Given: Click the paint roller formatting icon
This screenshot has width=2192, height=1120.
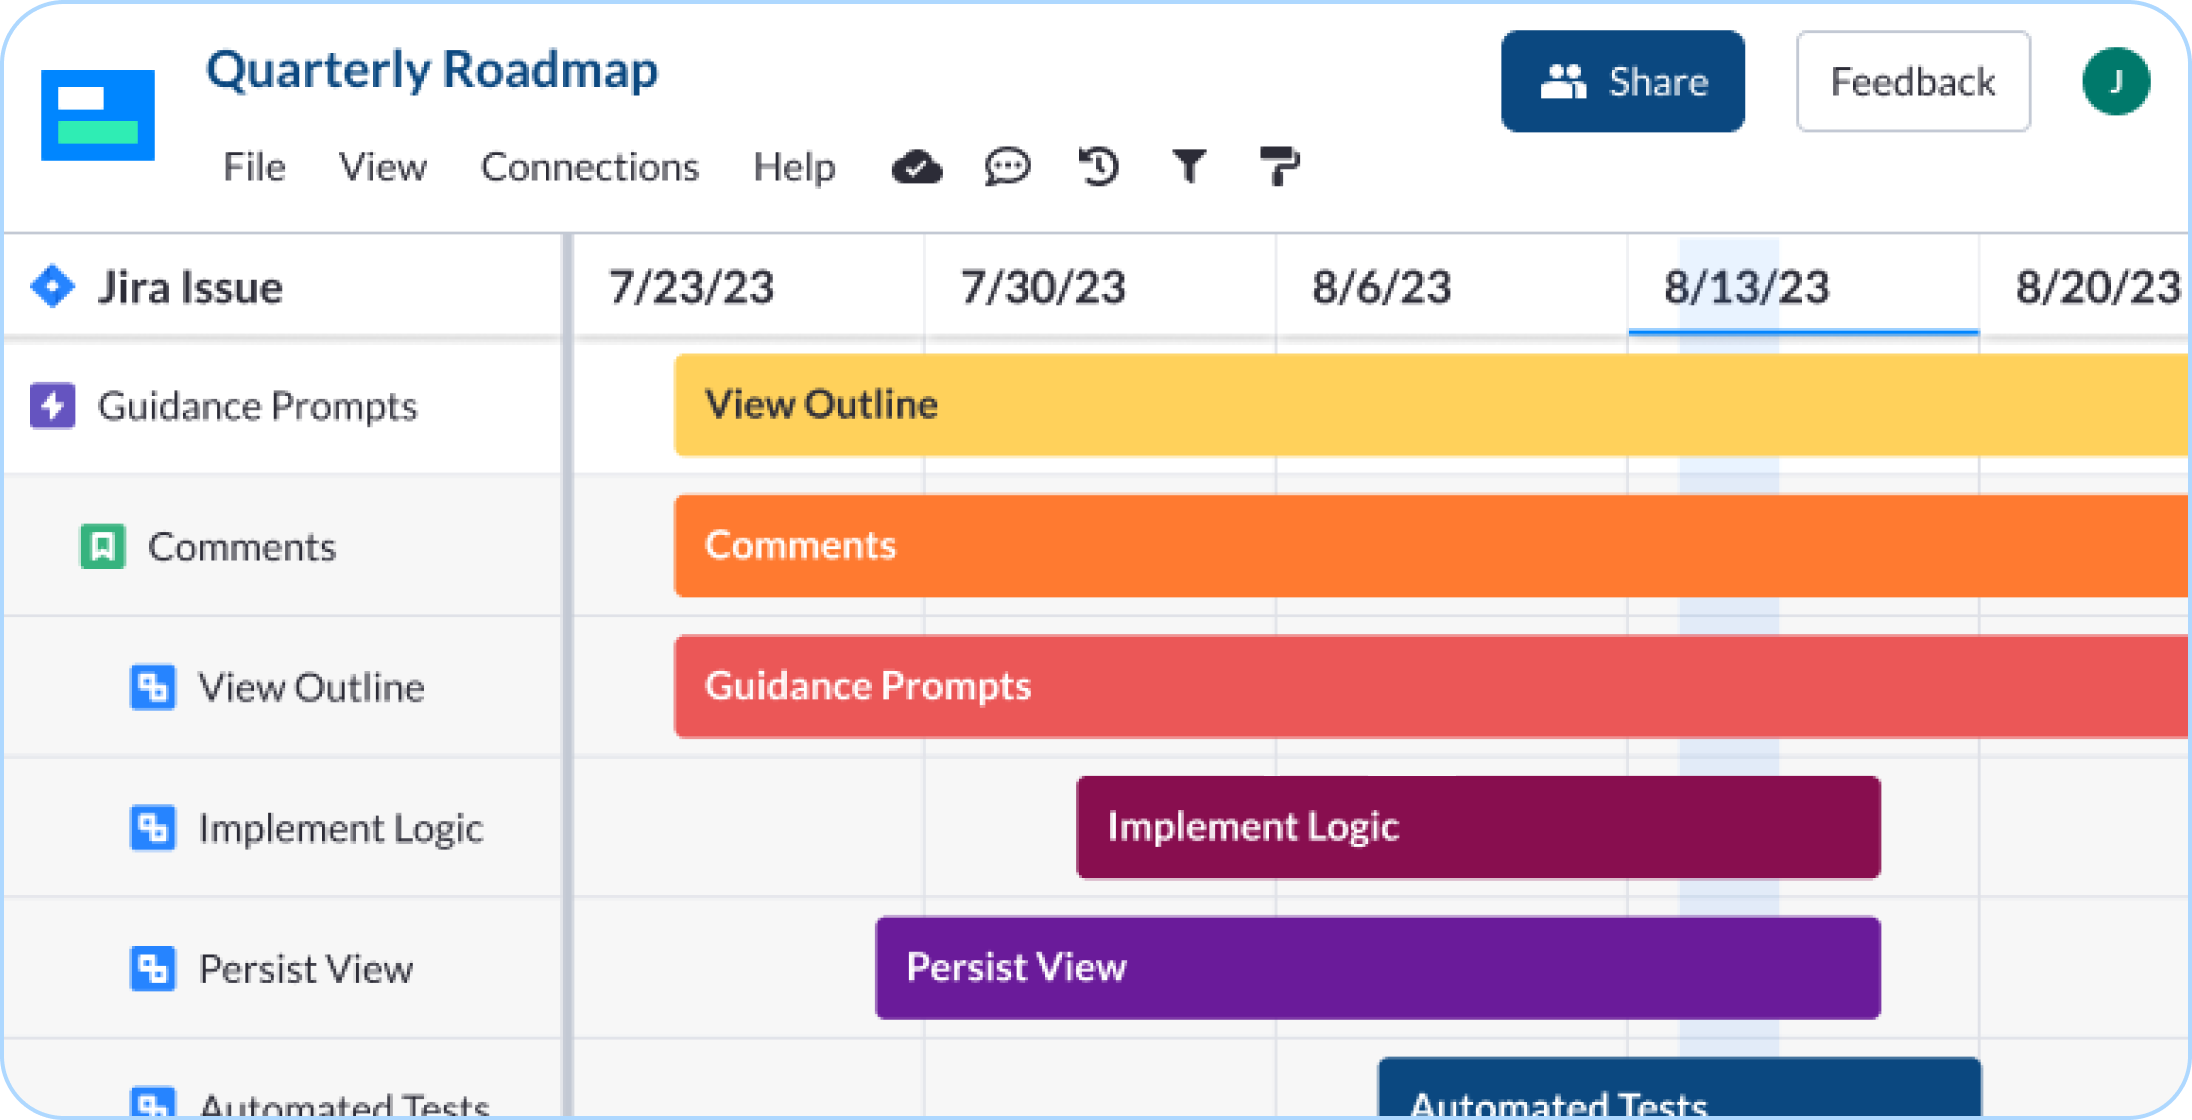Looking at the screenshot, I should [1279, 166].
